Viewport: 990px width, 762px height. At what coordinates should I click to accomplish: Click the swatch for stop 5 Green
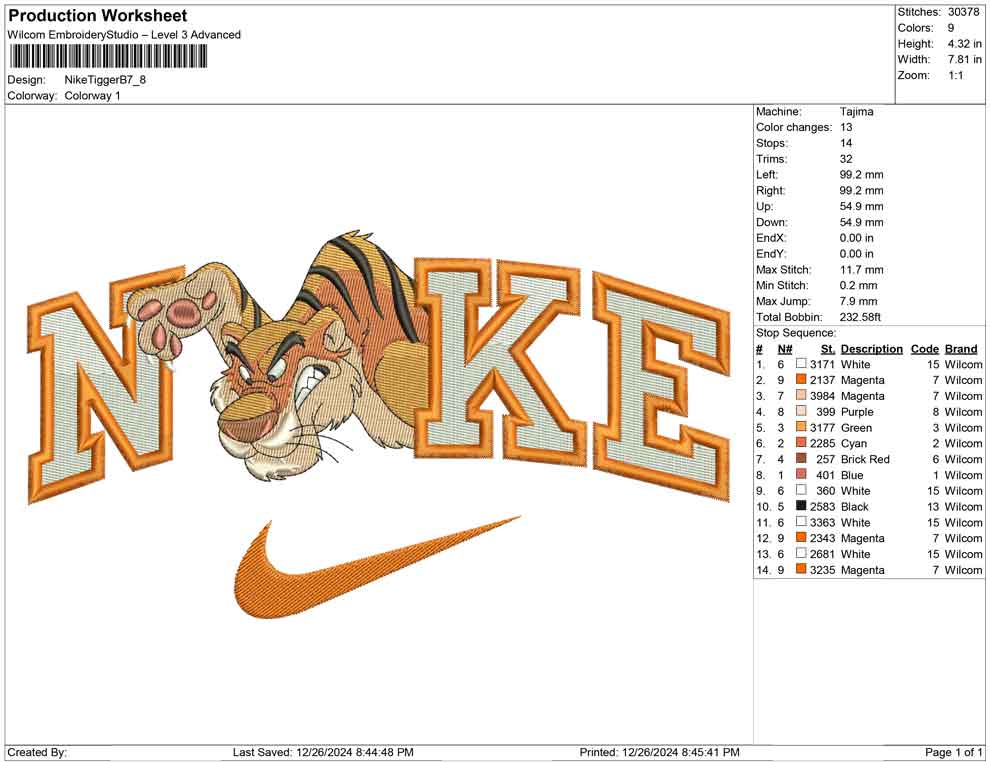[x=801, y=427]
